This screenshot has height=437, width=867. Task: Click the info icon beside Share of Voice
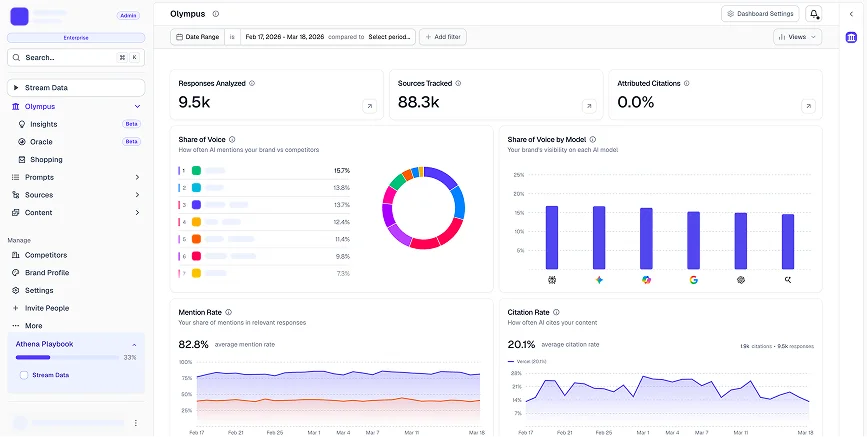[233, 140]
